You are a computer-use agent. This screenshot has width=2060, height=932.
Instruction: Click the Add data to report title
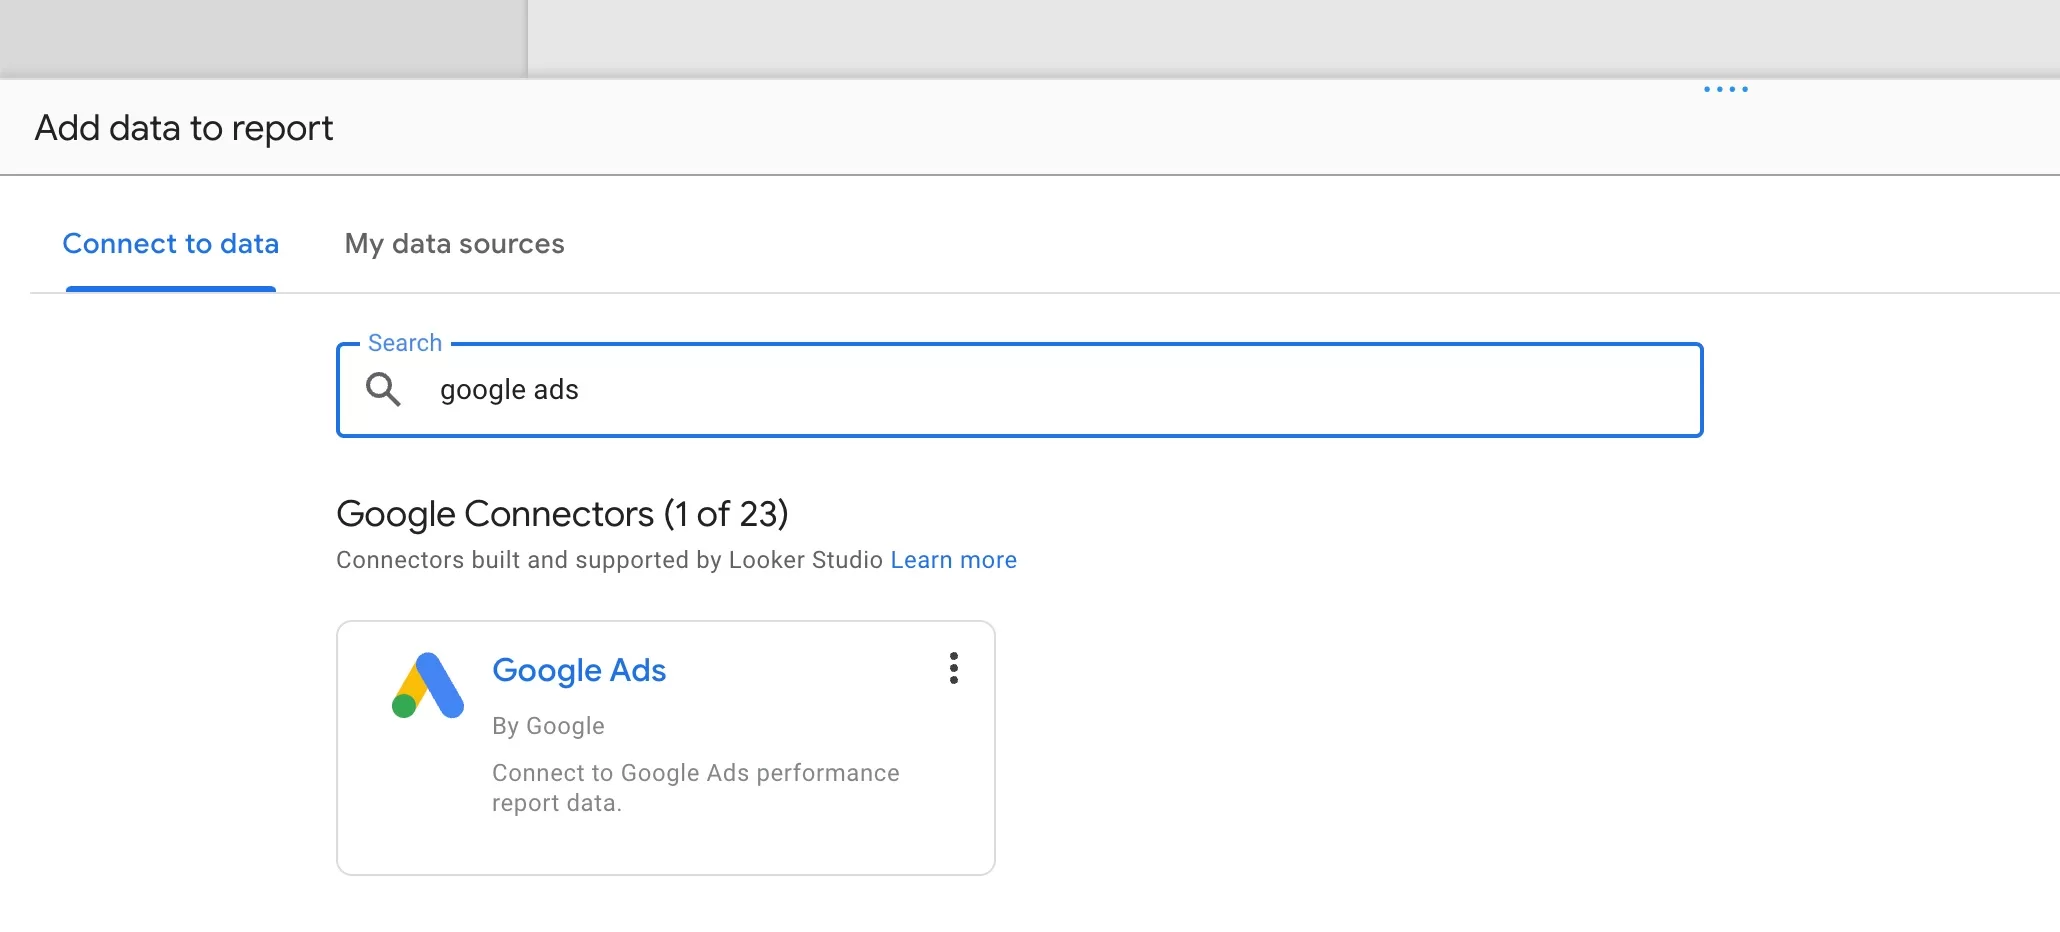184,128
